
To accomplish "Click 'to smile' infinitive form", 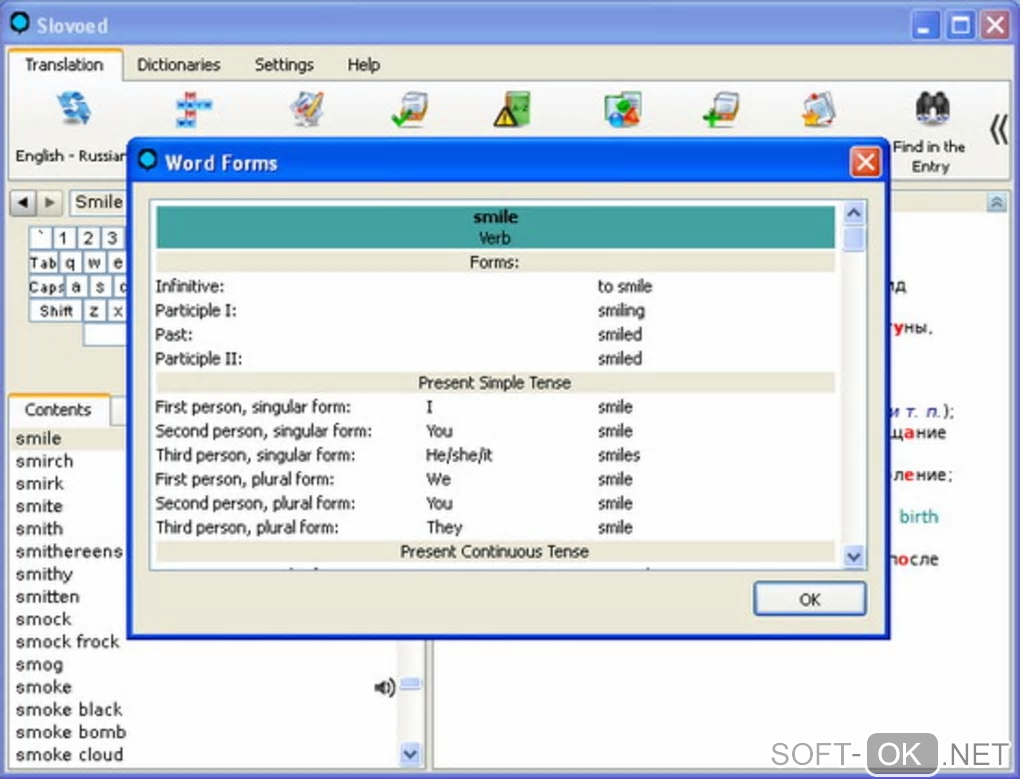I will [624, 286].
